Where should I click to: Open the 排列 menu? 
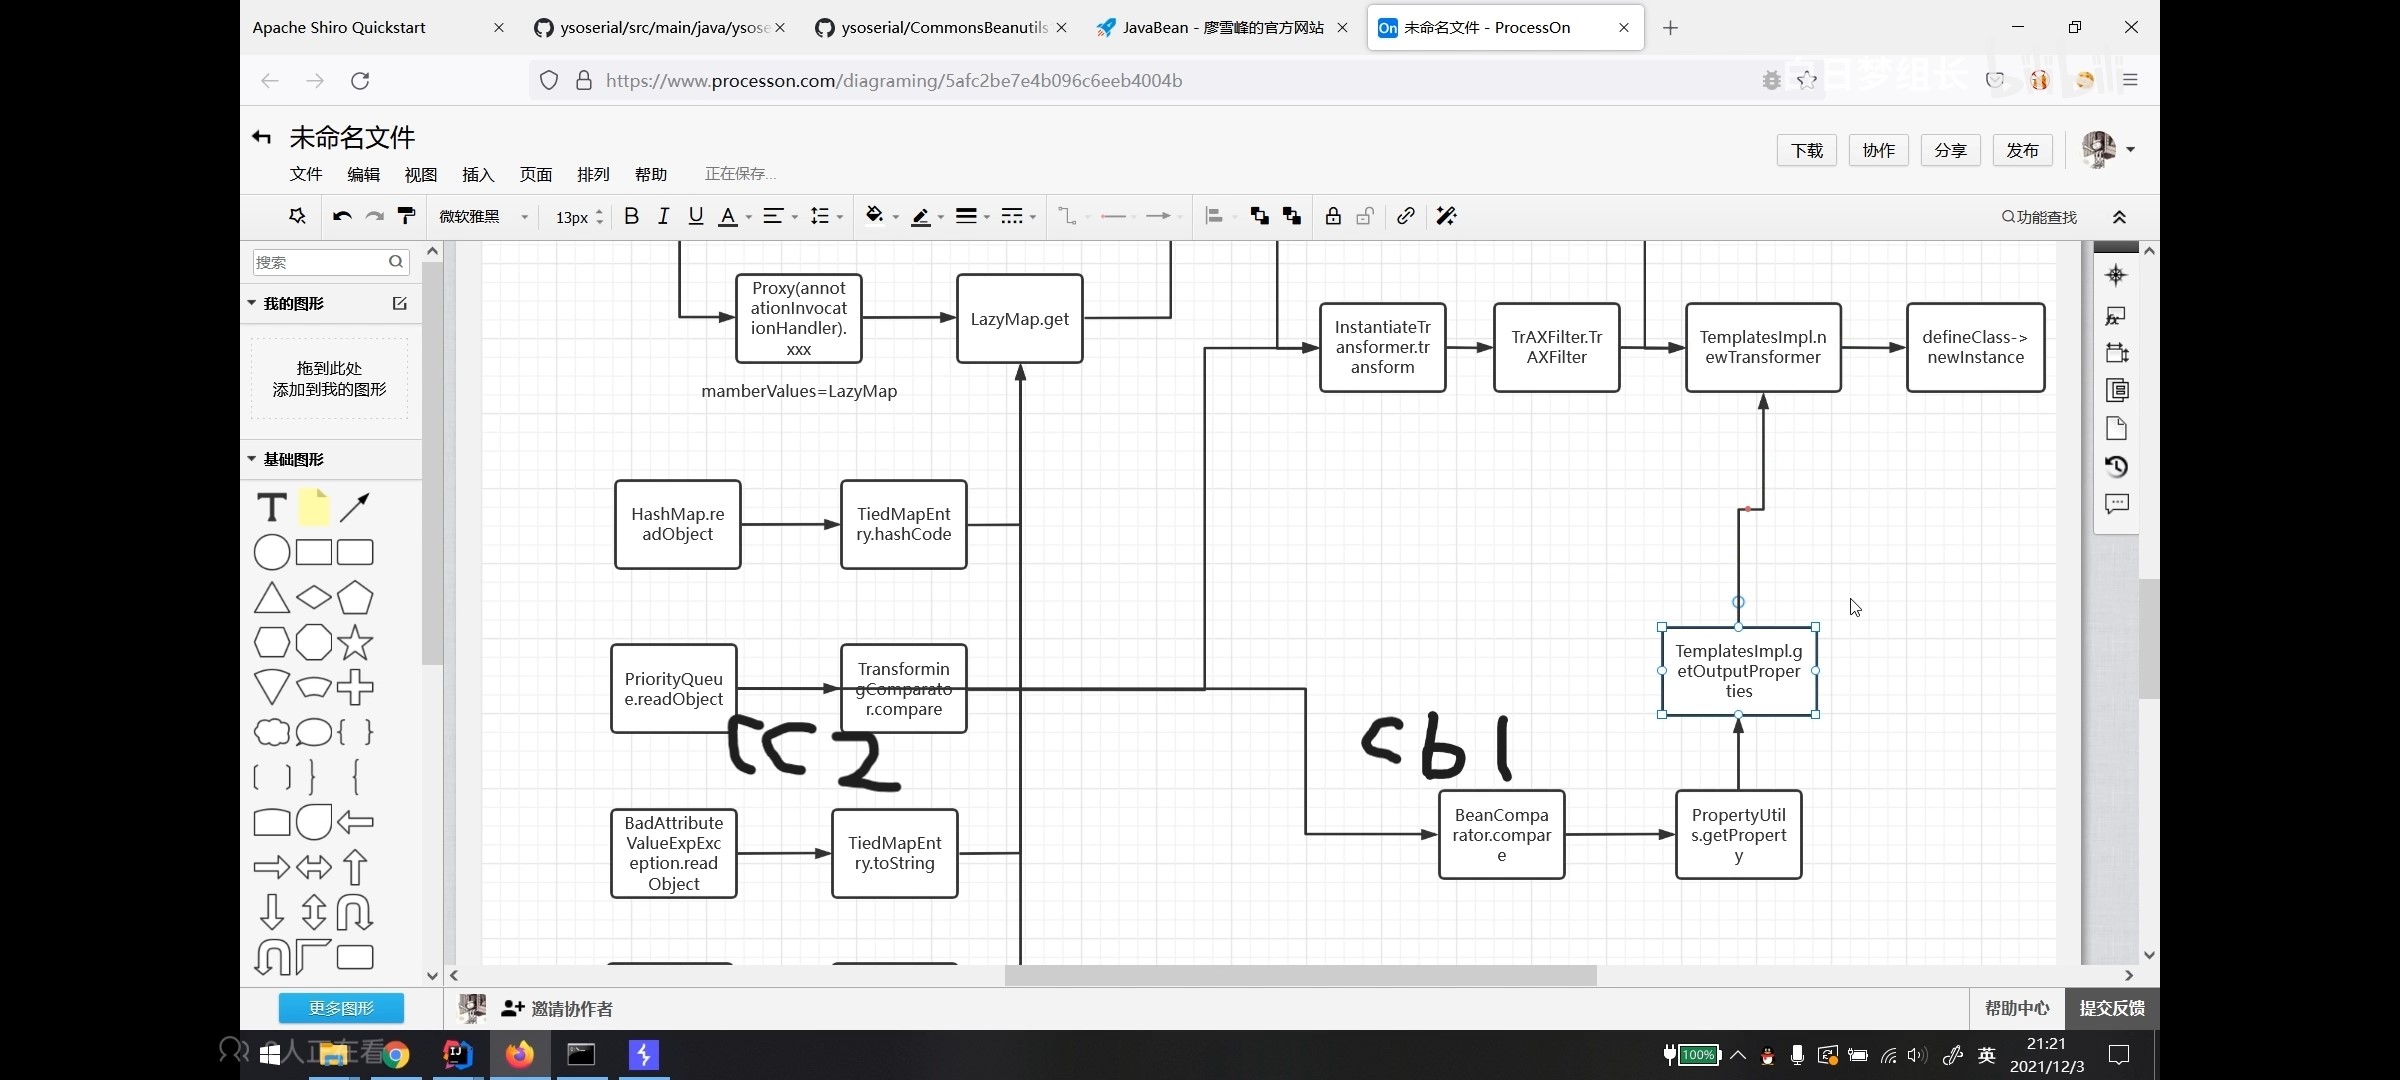coord(593,174)
